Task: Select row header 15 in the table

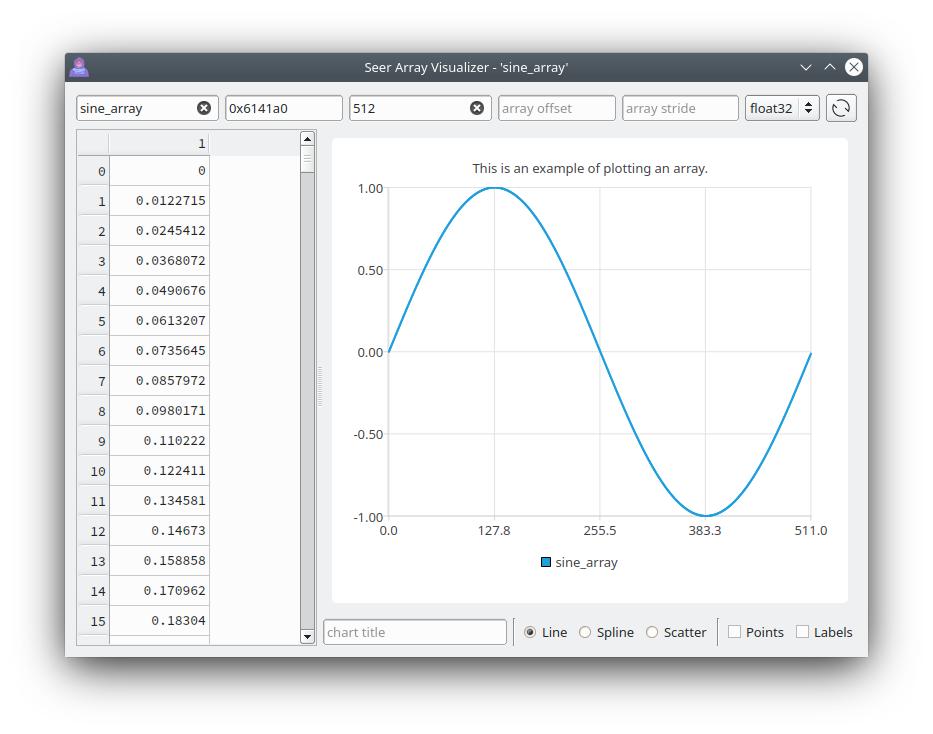Action: pyautogui.click(x=93, y=621)
